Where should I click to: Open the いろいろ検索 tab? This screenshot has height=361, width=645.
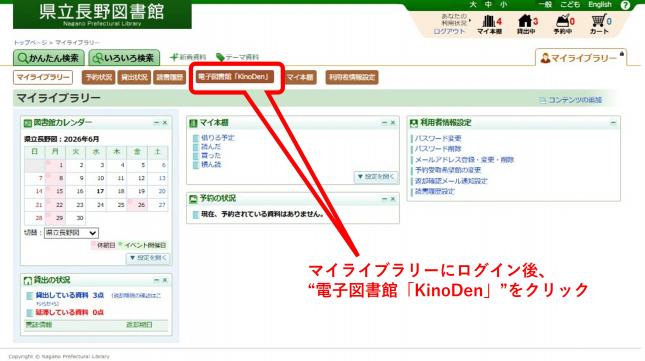[124, 58]
